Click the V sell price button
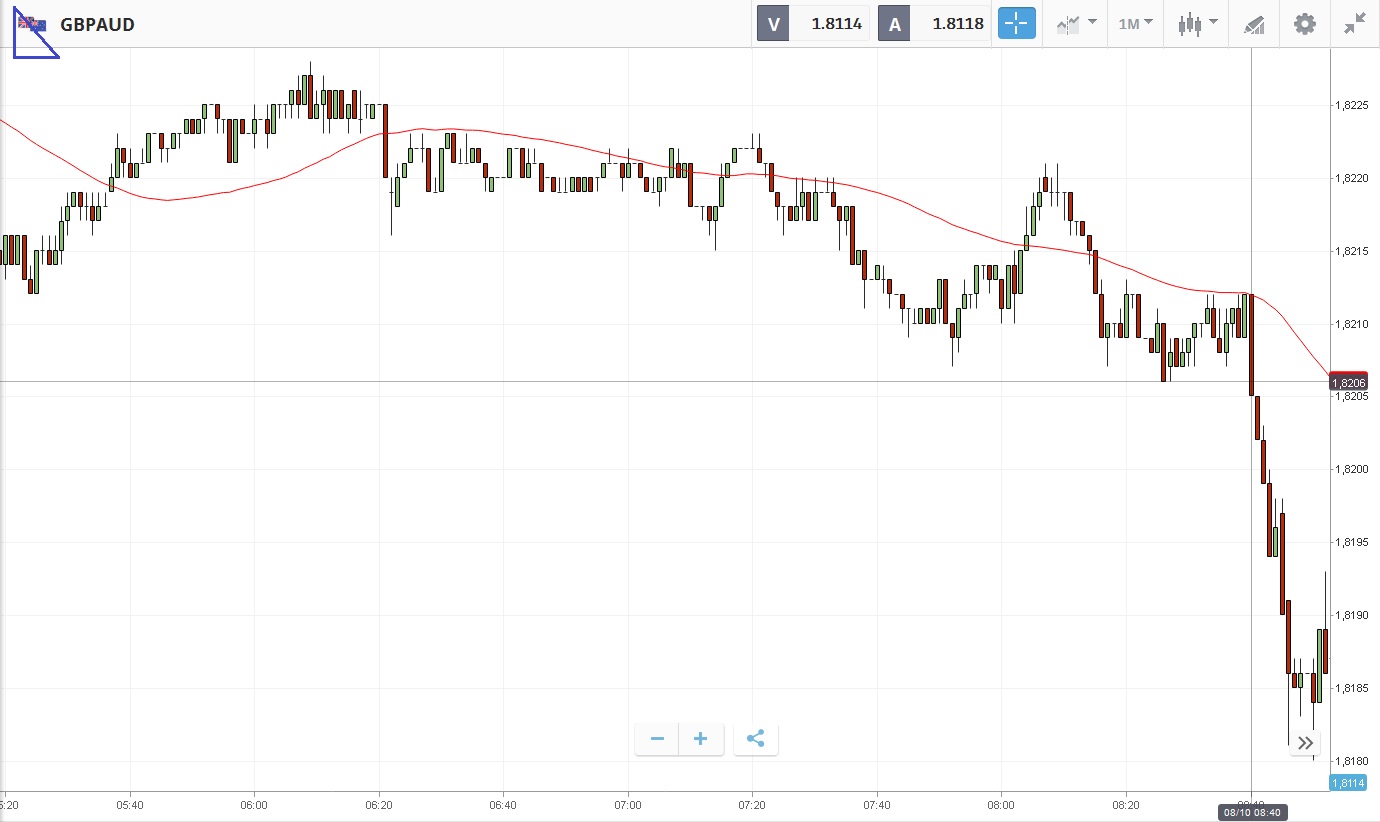 pyautogui.click(x=814, y=24)
